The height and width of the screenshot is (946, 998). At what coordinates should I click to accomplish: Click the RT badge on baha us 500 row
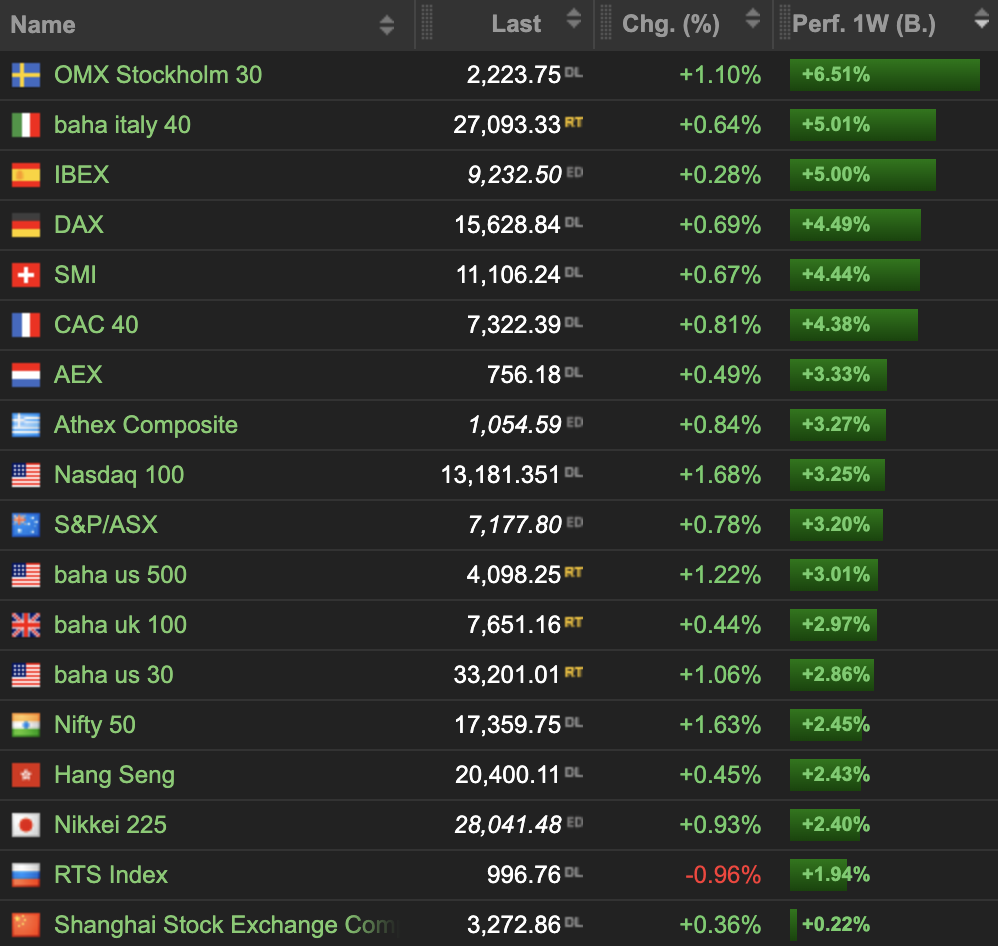(573, 572)
